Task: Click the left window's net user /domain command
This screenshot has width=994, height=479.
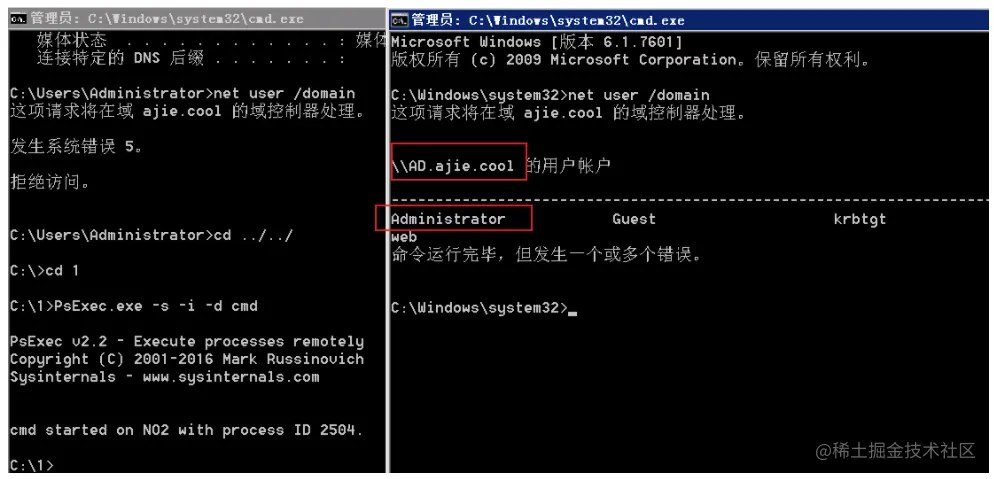Action: pos(285,94)
